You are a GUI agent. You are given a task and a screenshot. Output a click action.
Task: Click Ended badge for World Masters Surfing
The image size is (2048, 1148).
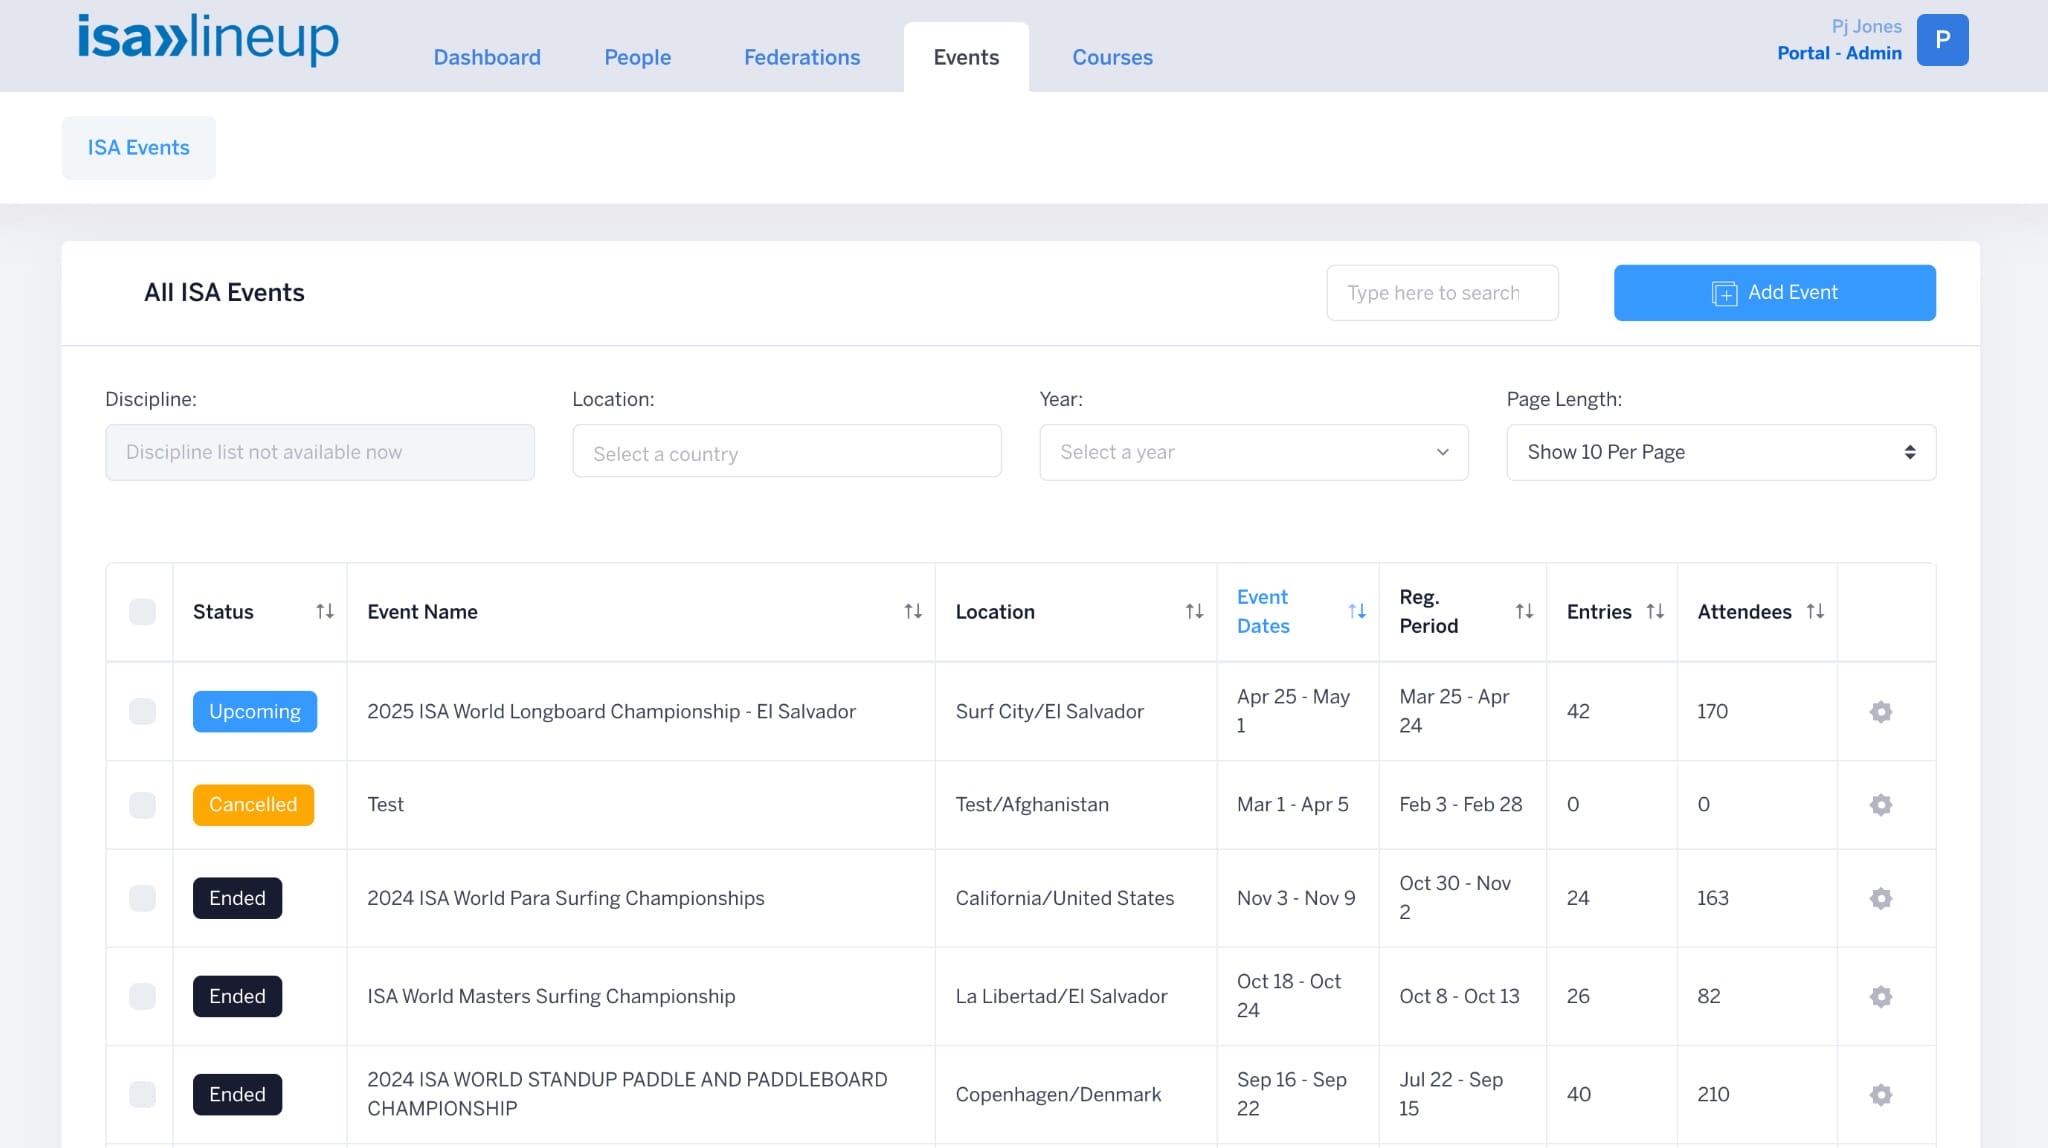coord(237,996)
